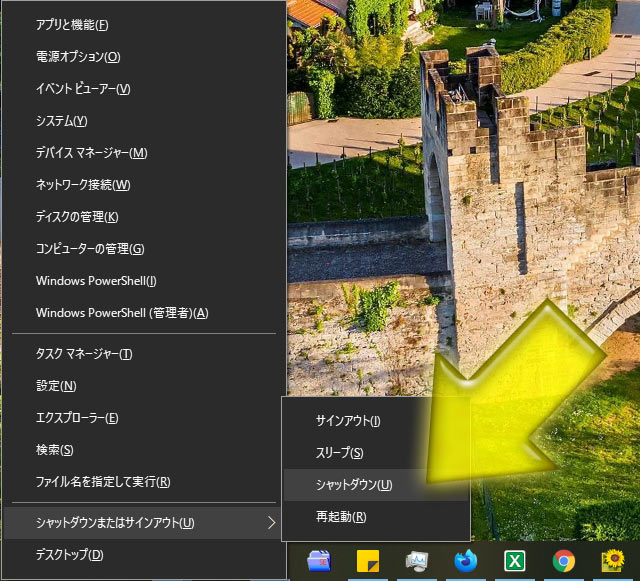Open エクスプローラー(E)
The height and width of the screenshot is (581, 640).
(144, 418)
